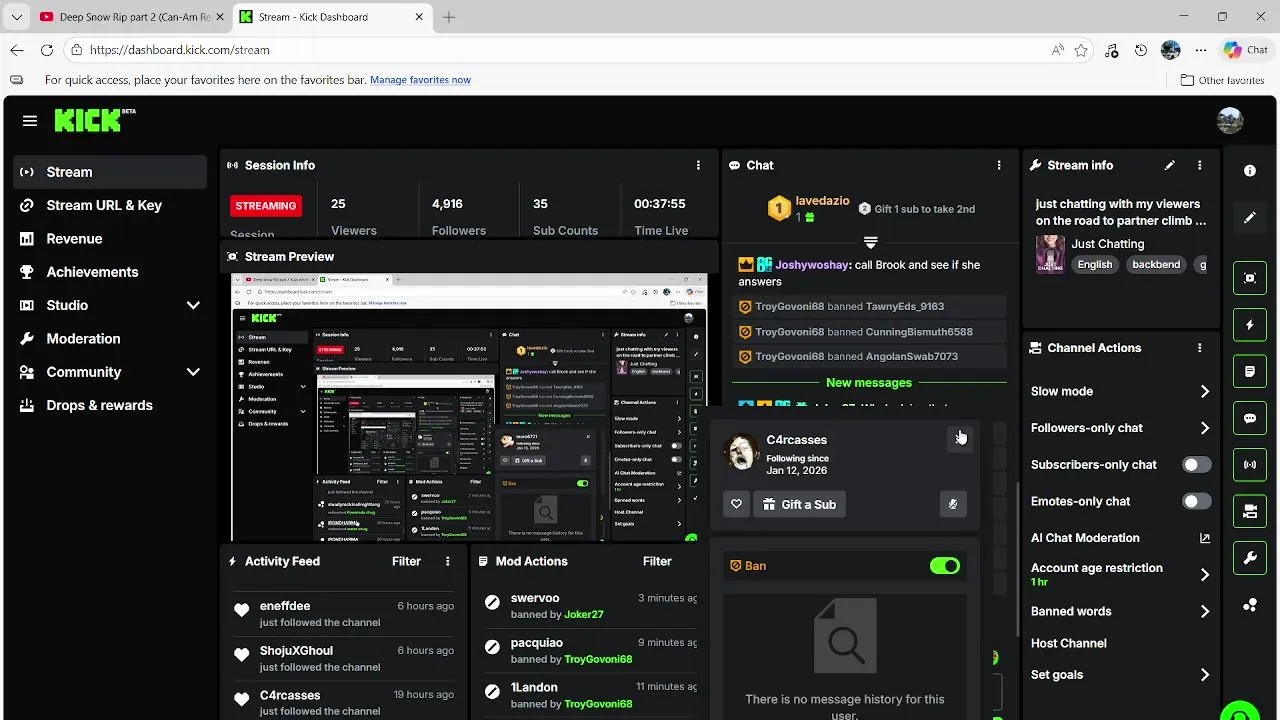The height and width of the screenshot is (720, 1280).
Task: Toggle the broadcast signal icon in the right sidebar
Action: [x=1250, y=465]
